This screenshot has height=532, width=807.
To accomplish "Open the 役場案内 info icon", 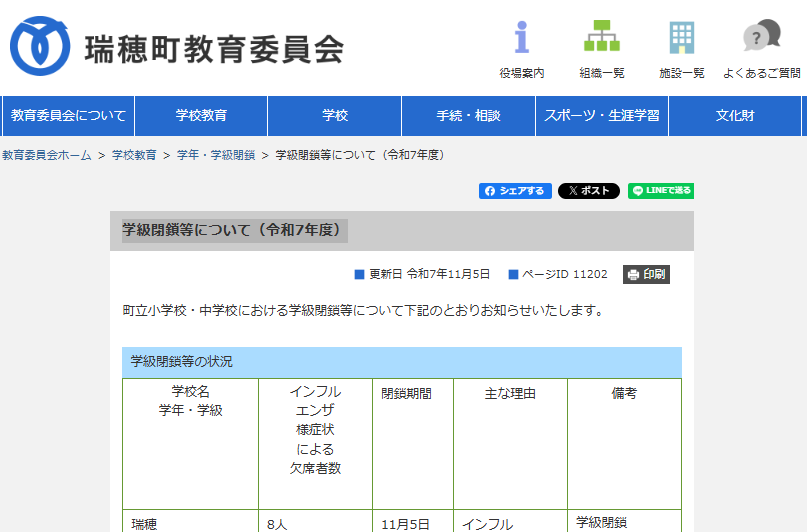I will pos(521,49).
